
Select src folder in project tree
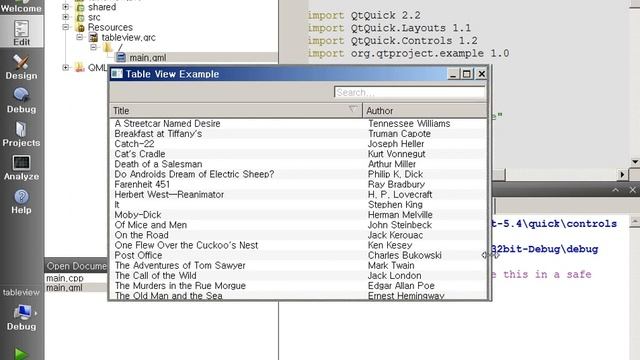click(94, 17)
